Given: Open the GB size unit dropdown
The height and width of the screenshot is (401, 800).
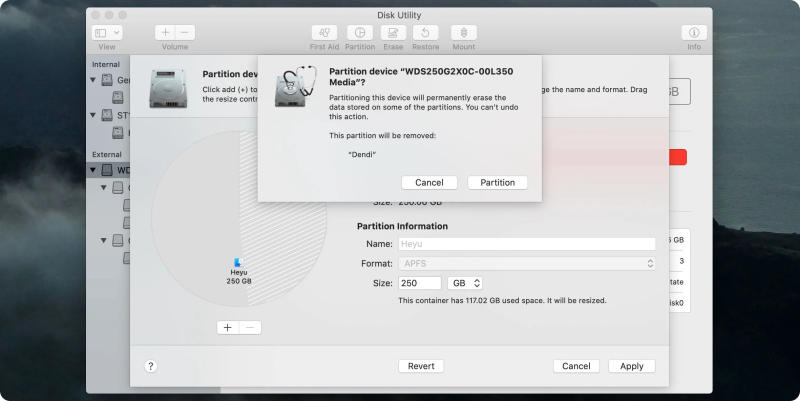Looking at the screenshot, I should (x=465, y=283).
